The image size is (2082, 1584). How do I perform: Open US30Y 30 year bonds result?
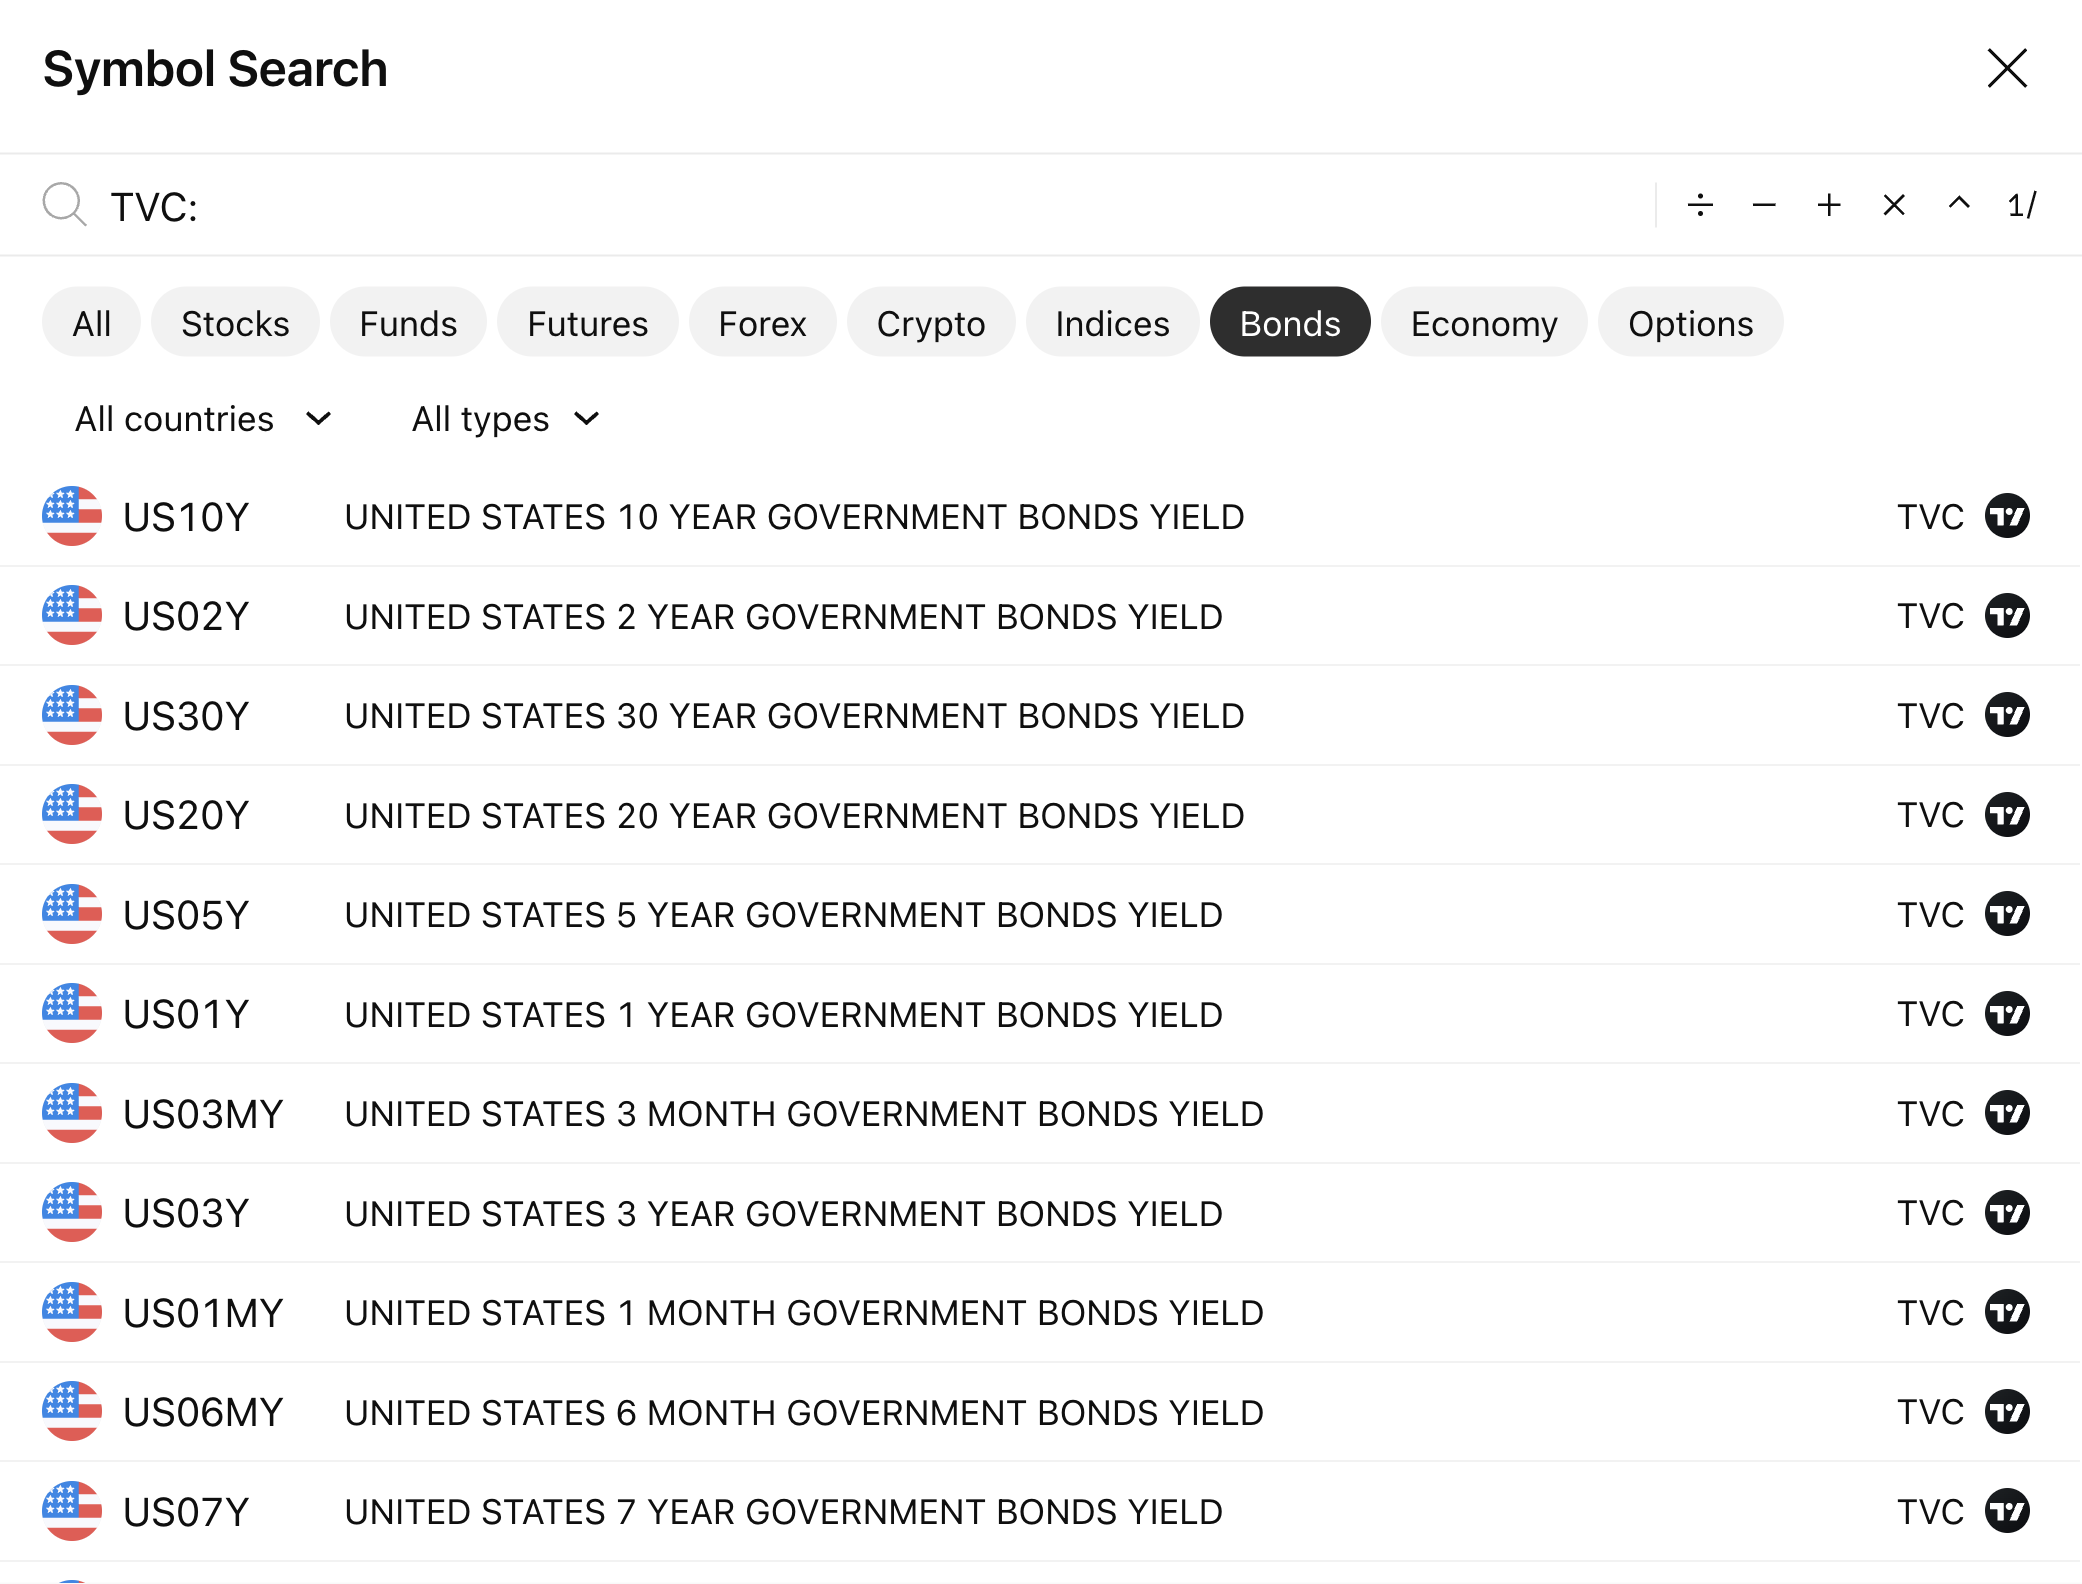[793, 716]
